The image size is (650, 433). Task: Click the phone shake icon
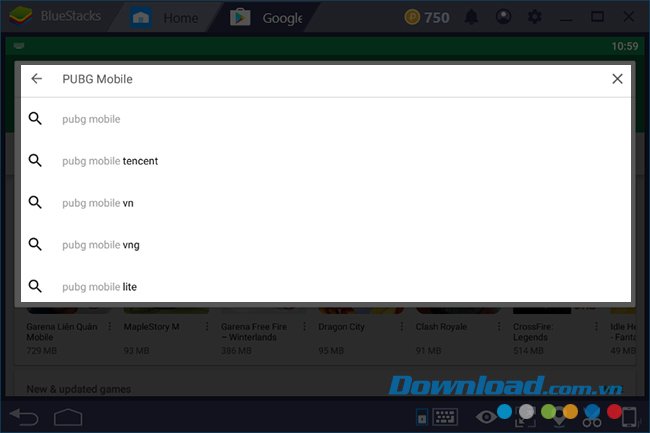tap(629, 417)
